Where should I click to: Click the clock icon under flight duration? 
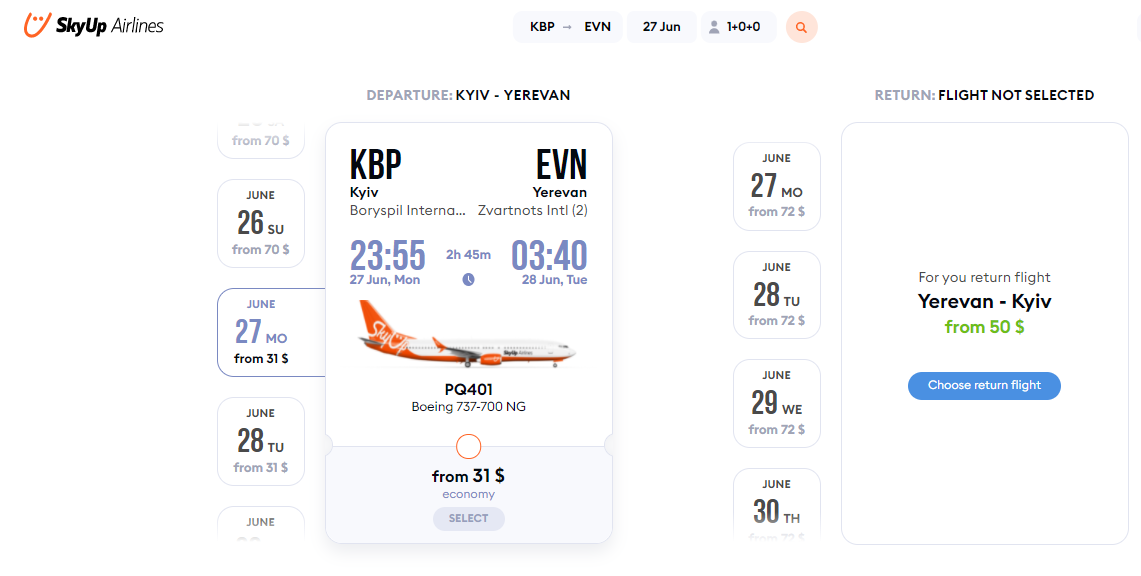click(469, 279)
